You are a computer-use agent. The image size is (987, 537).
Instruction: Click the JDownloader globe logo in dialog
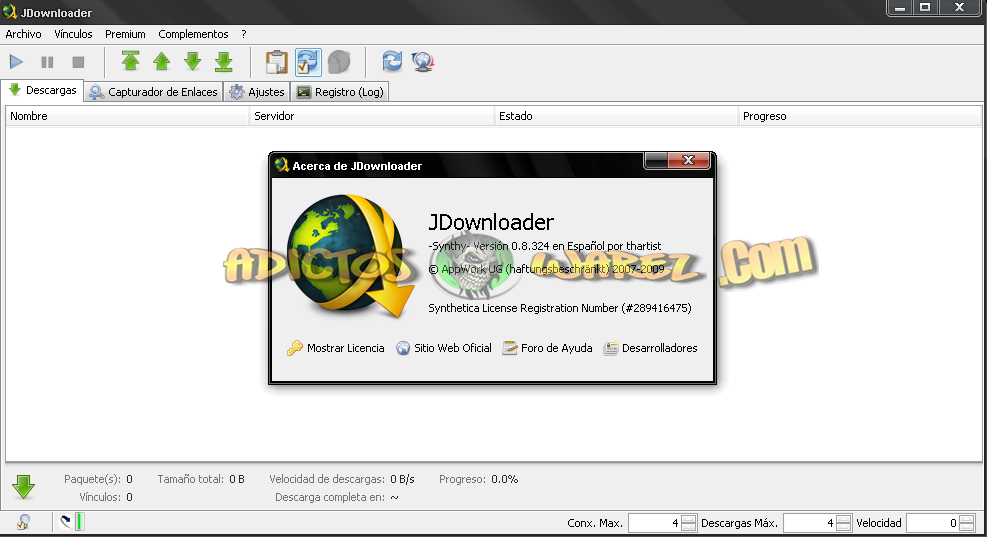pos(350,256)
